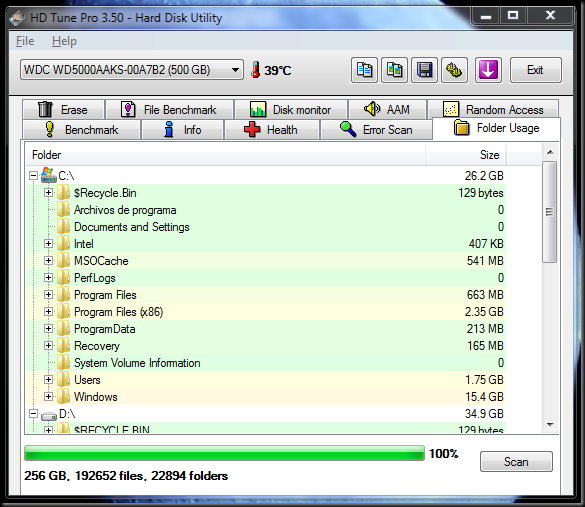Click the Folder column header

[226, 154]
